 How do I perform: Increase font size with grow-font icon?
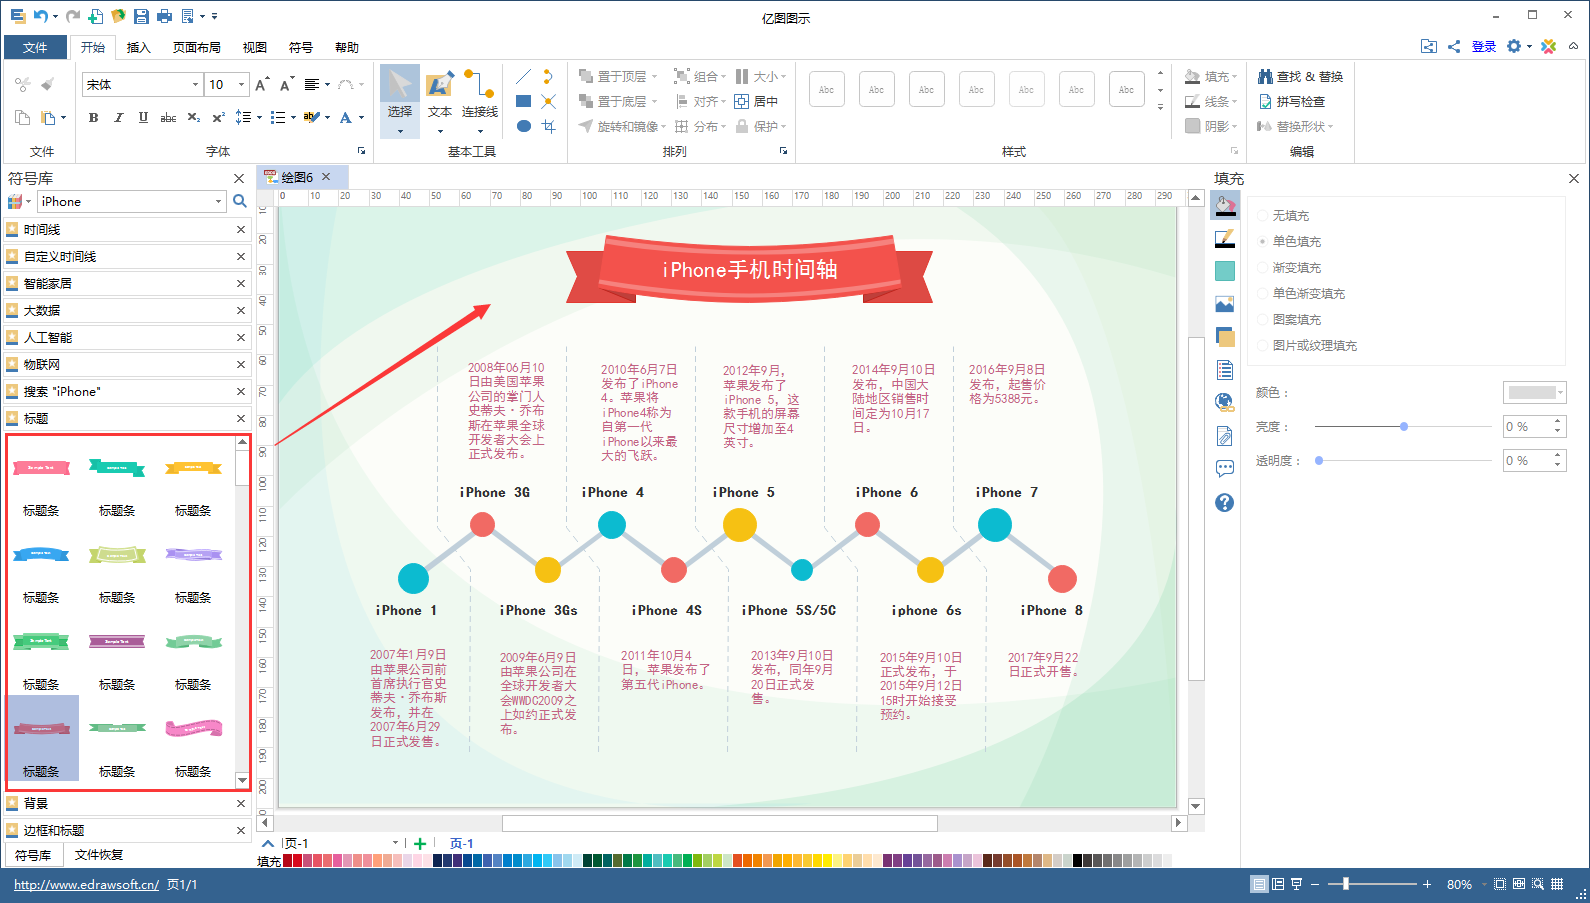coord(261,84)
